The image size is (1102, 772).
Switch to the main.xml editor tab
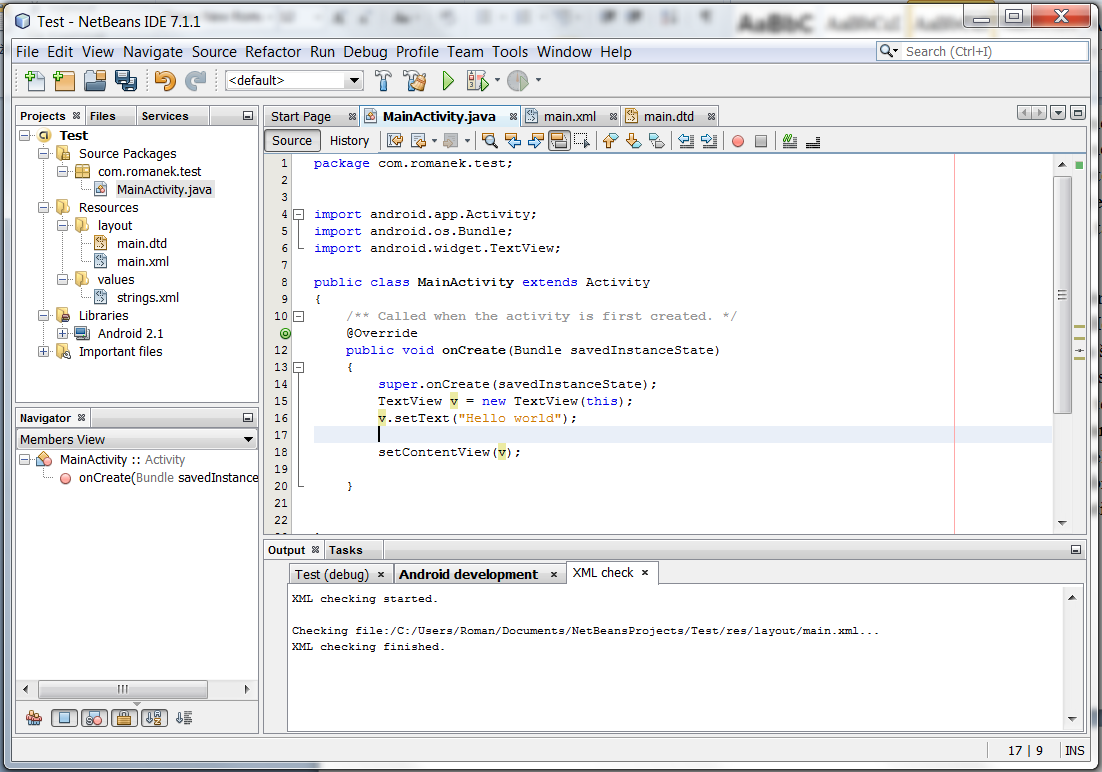coord(569,117)
